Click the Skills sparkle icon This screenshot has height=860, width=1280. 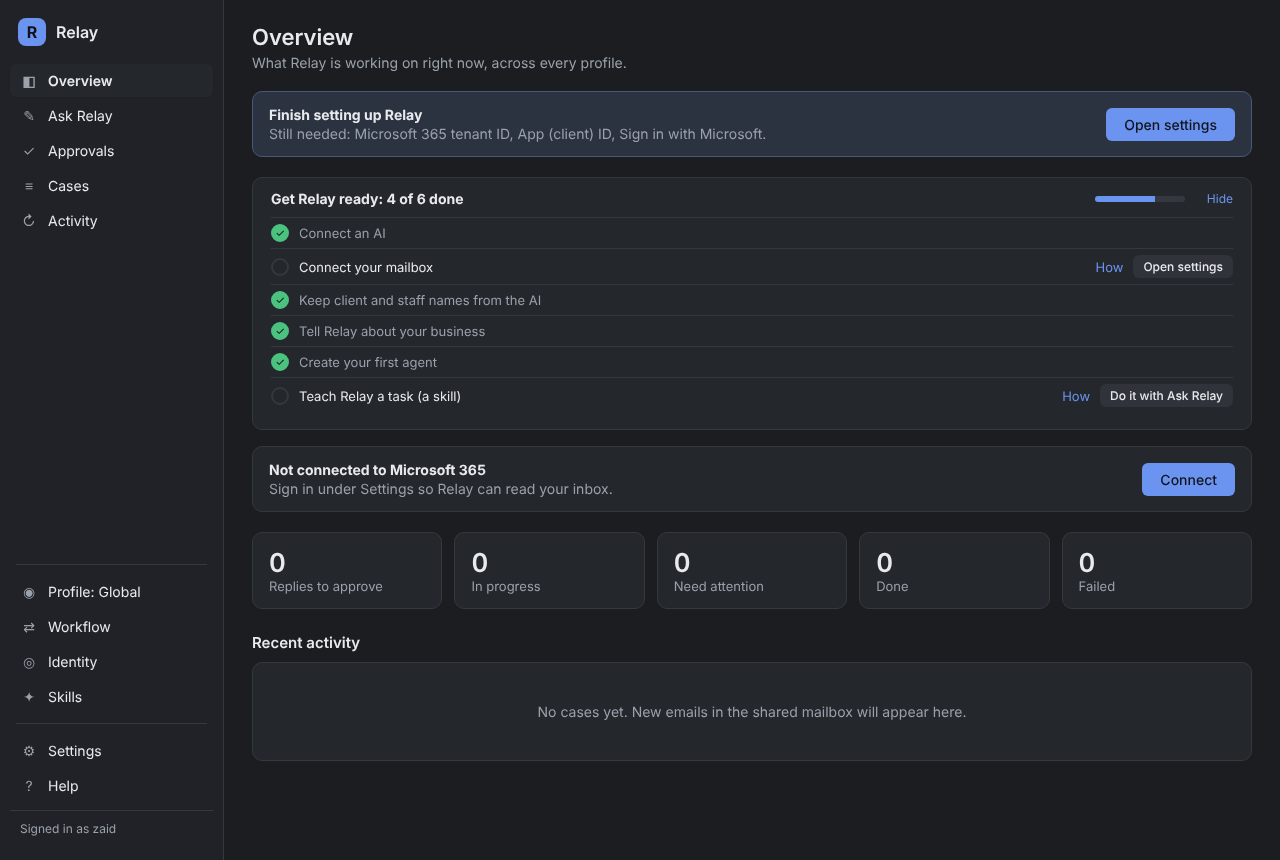point(29,697)
